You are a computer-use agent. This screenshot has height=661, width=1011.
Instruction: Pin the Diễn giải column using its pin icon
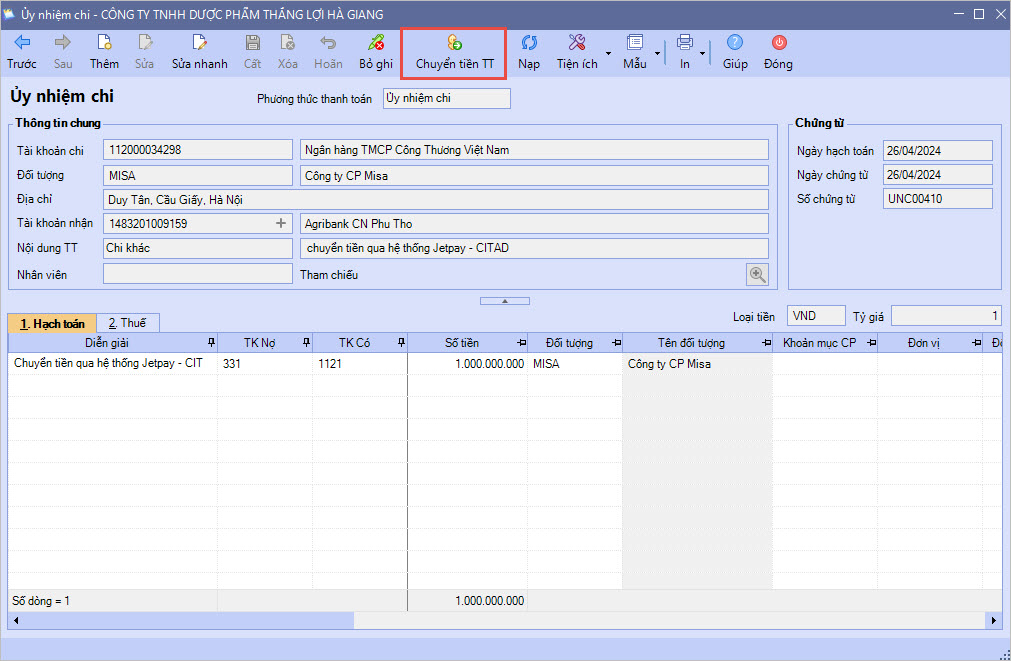coord(210,343)
